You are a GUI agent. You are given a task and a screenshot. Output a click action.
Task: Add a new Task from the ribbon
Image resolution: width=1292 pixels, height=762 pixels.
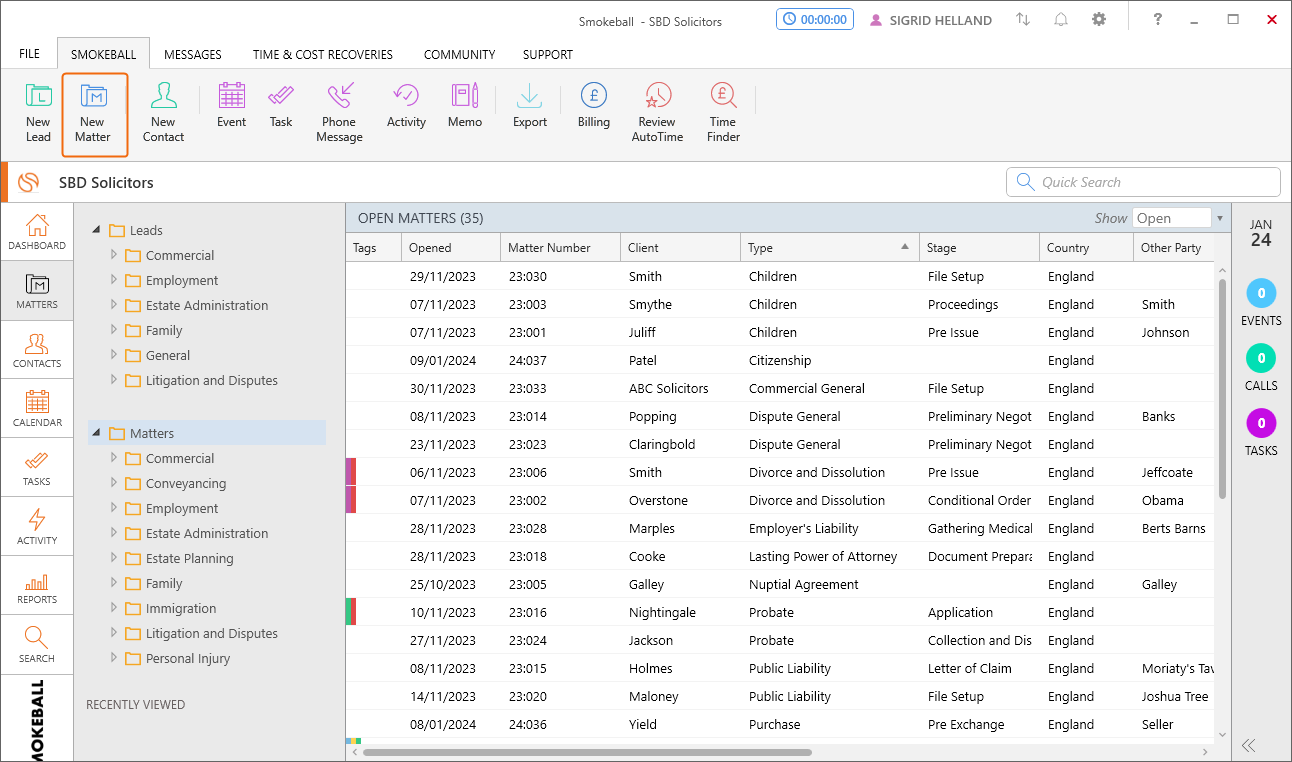[x=281, y=105]
